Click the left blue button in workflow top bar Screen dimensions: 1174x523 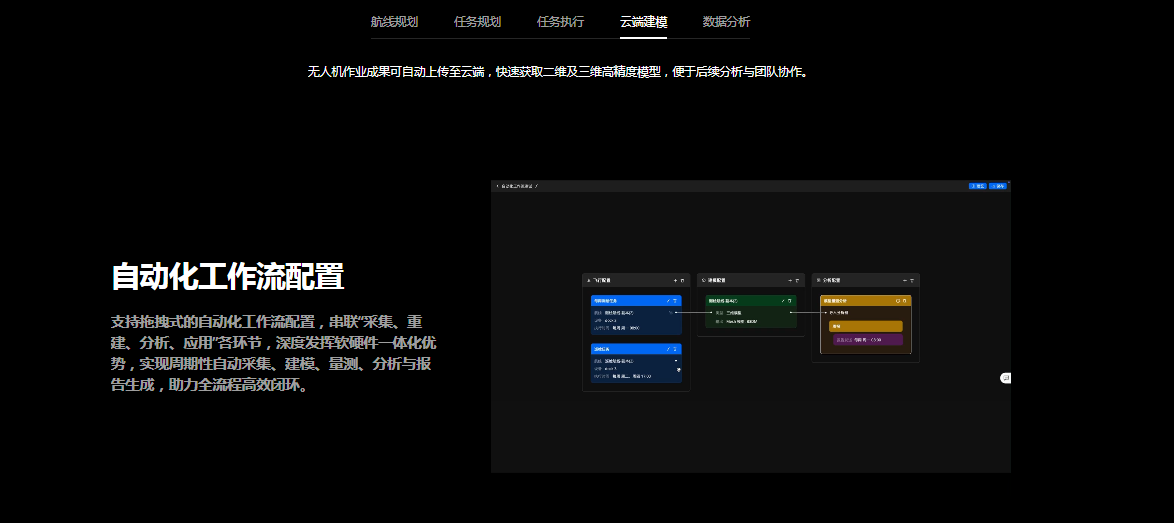977,186
